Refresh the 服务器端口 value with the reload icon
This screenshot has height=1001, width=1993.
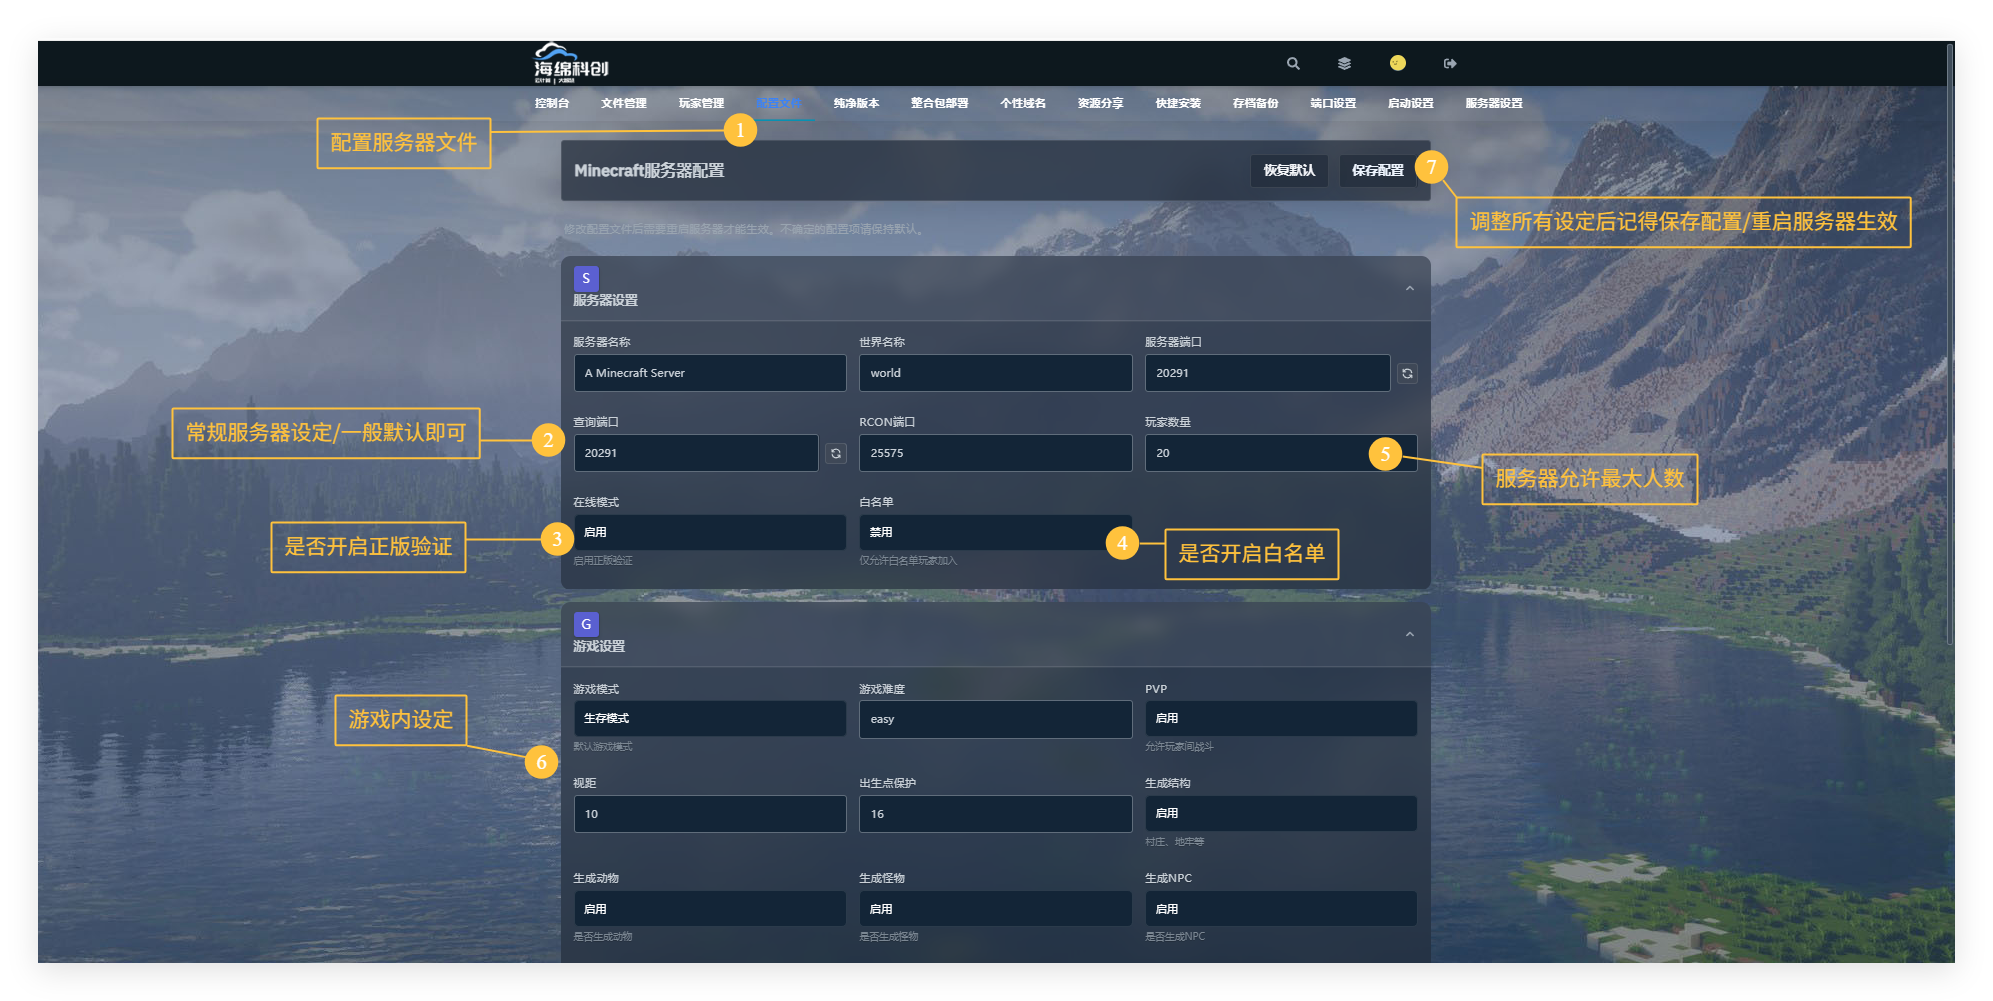1407,373
